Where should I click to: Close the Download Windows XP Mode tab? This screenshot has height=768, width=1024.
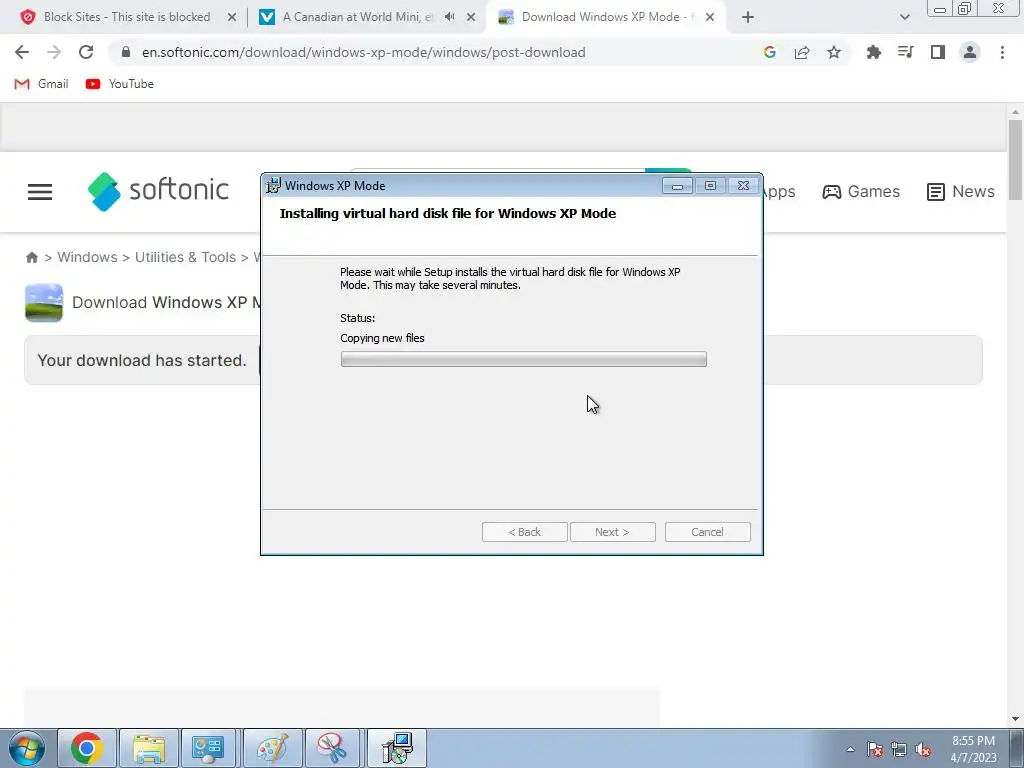tap(710, 17)
